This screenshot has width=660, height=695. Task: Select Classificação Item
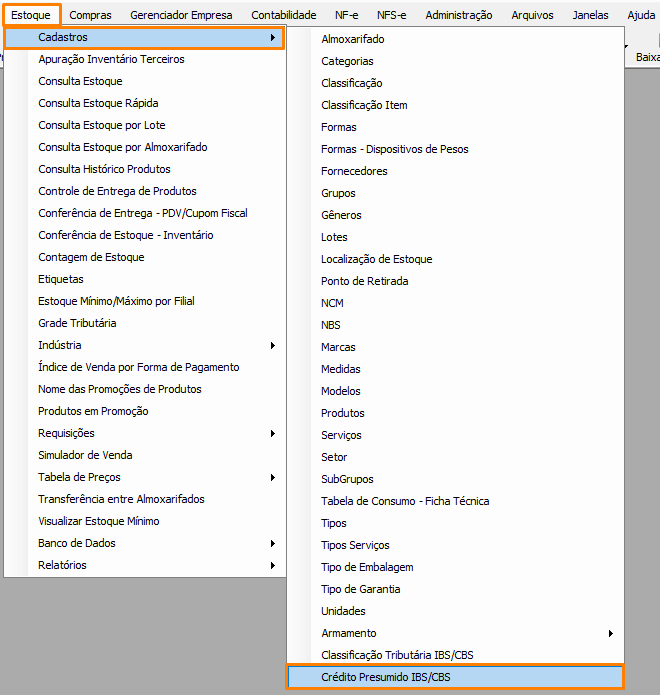click(455, 105)
